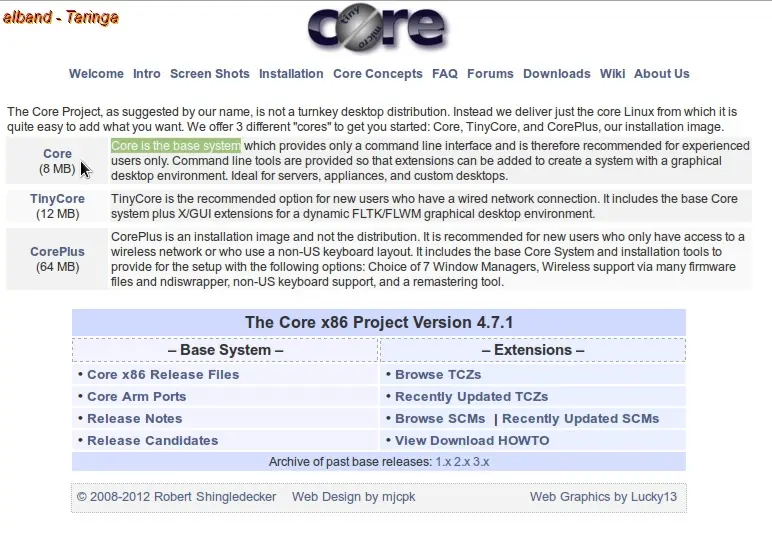Image resolution: width=772 pixels, height=533 pixels.
Task: Open the 1.x archive of past releases
Action: [x=443, y=462]
